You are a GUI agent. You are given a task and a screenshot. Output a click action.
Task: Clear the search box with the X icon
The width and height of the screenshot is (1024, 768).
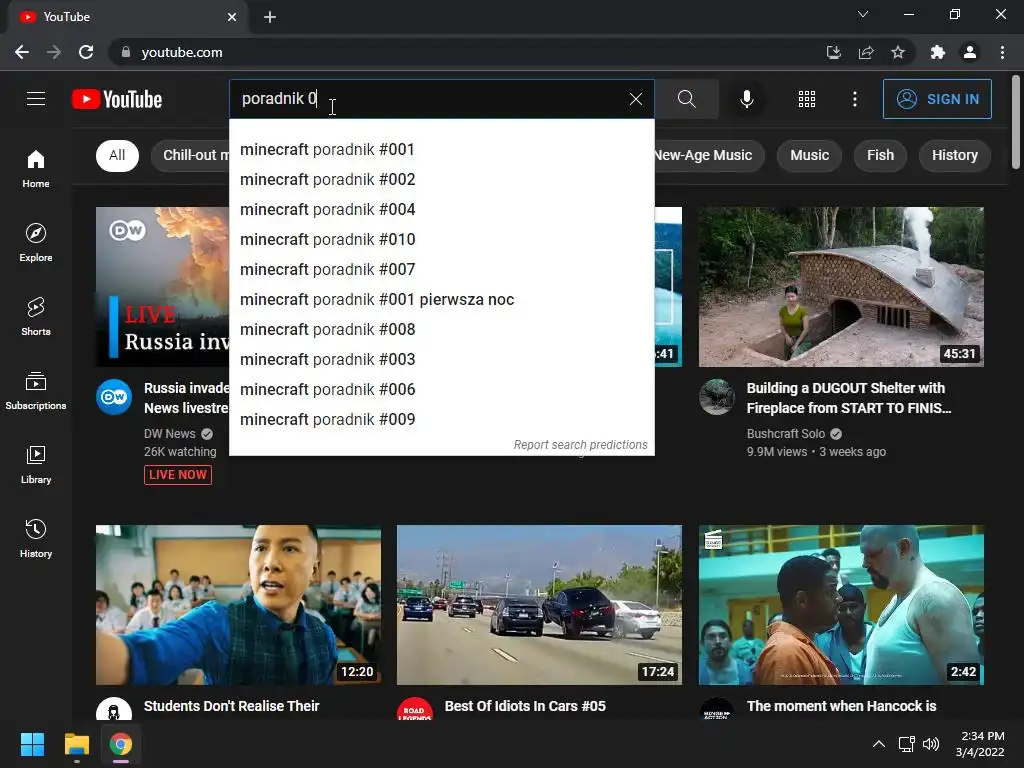click(635, 99)
